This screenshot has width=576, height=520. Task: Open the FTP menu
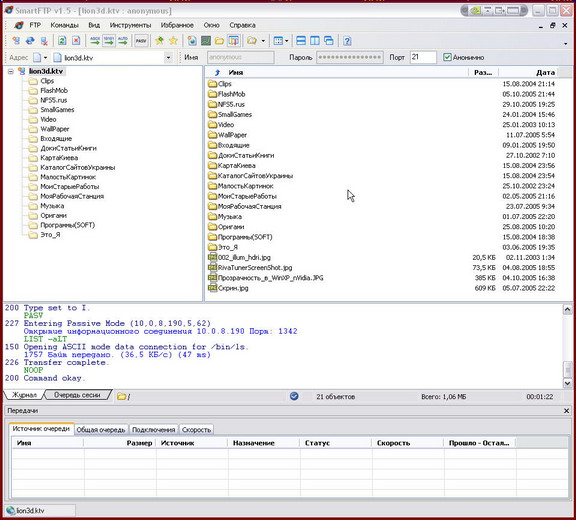click(35, 25)
